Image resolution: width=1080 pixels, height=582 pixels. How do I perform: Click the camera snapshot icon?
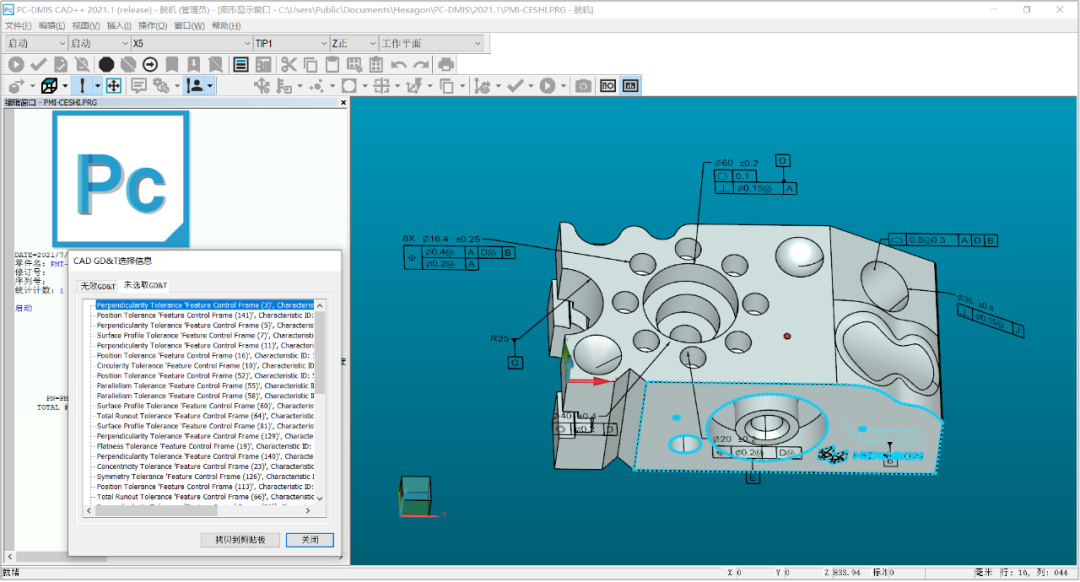pyautogui.click(x=583, y=86)
